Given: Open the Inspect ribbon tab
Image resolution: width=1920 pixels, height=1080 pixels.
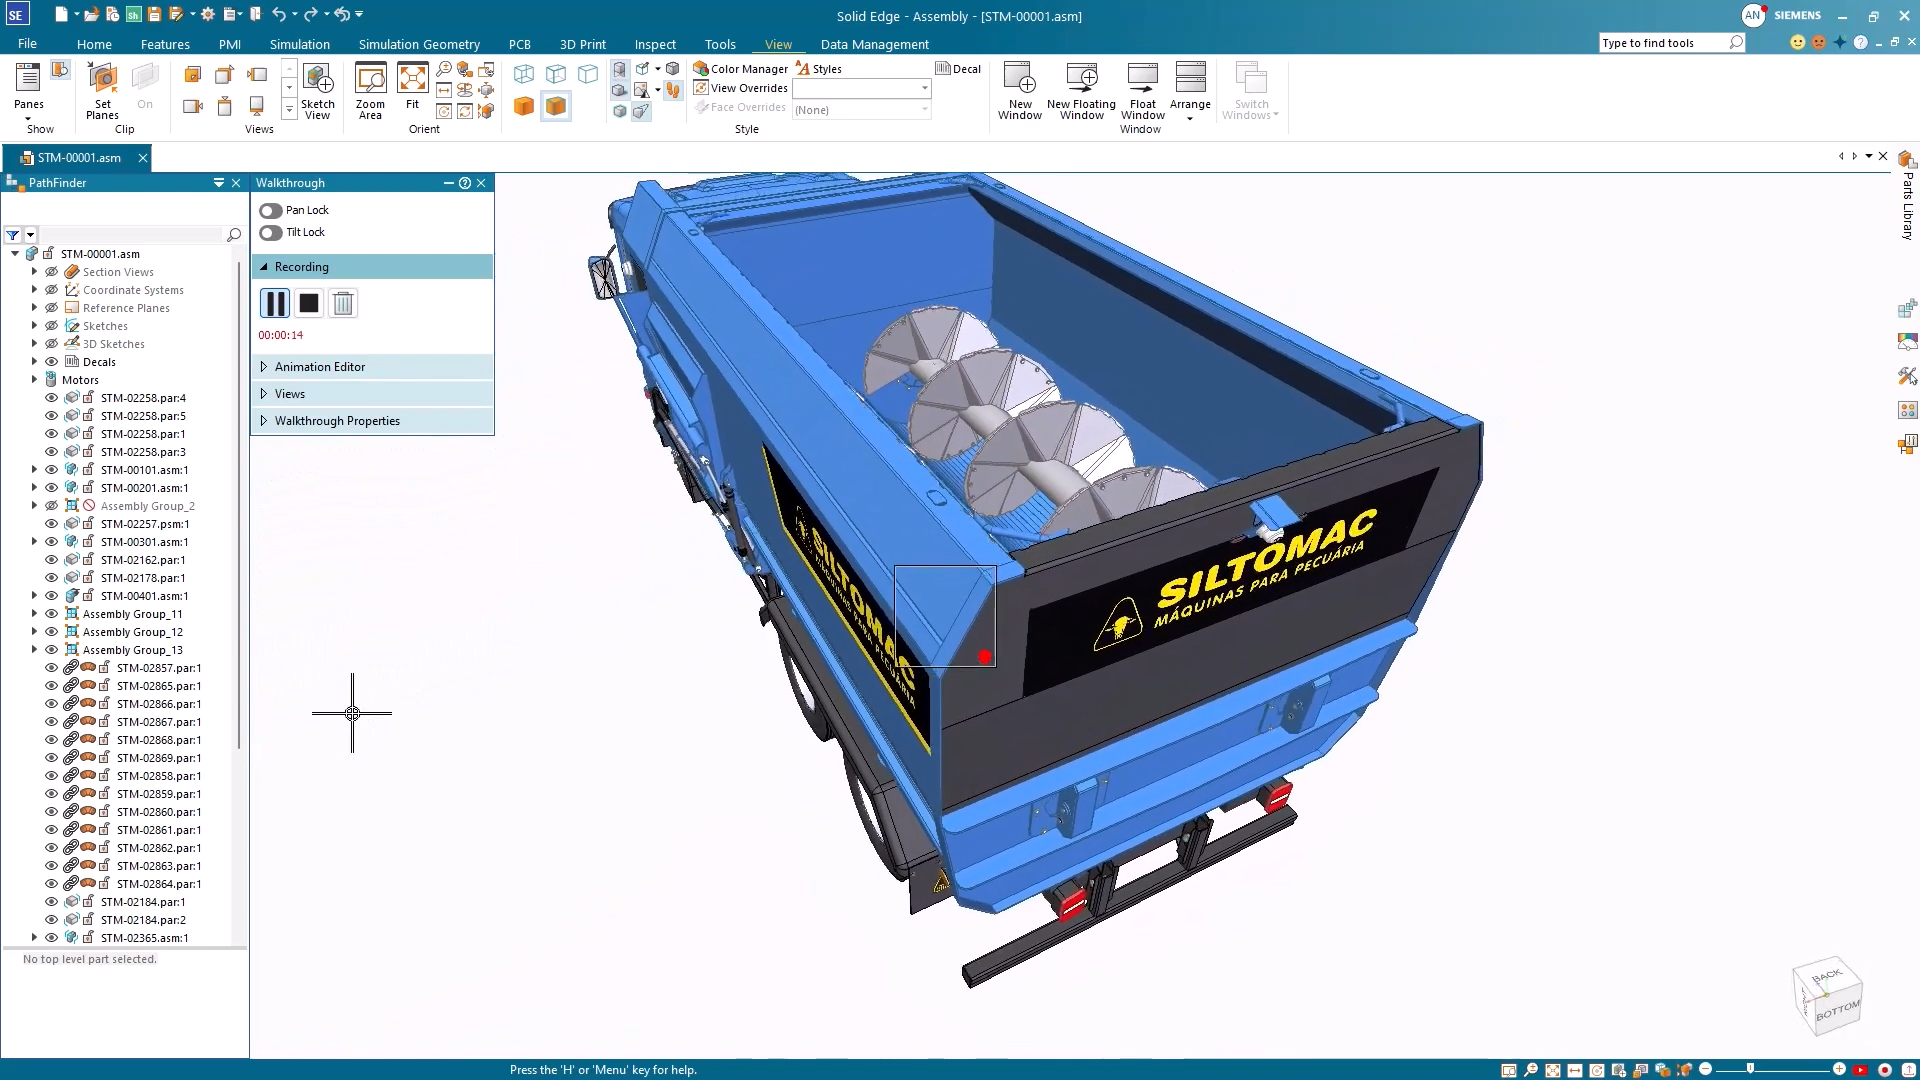Looking at the screenshot, I should pyautogui.click(x=655, y=44).
